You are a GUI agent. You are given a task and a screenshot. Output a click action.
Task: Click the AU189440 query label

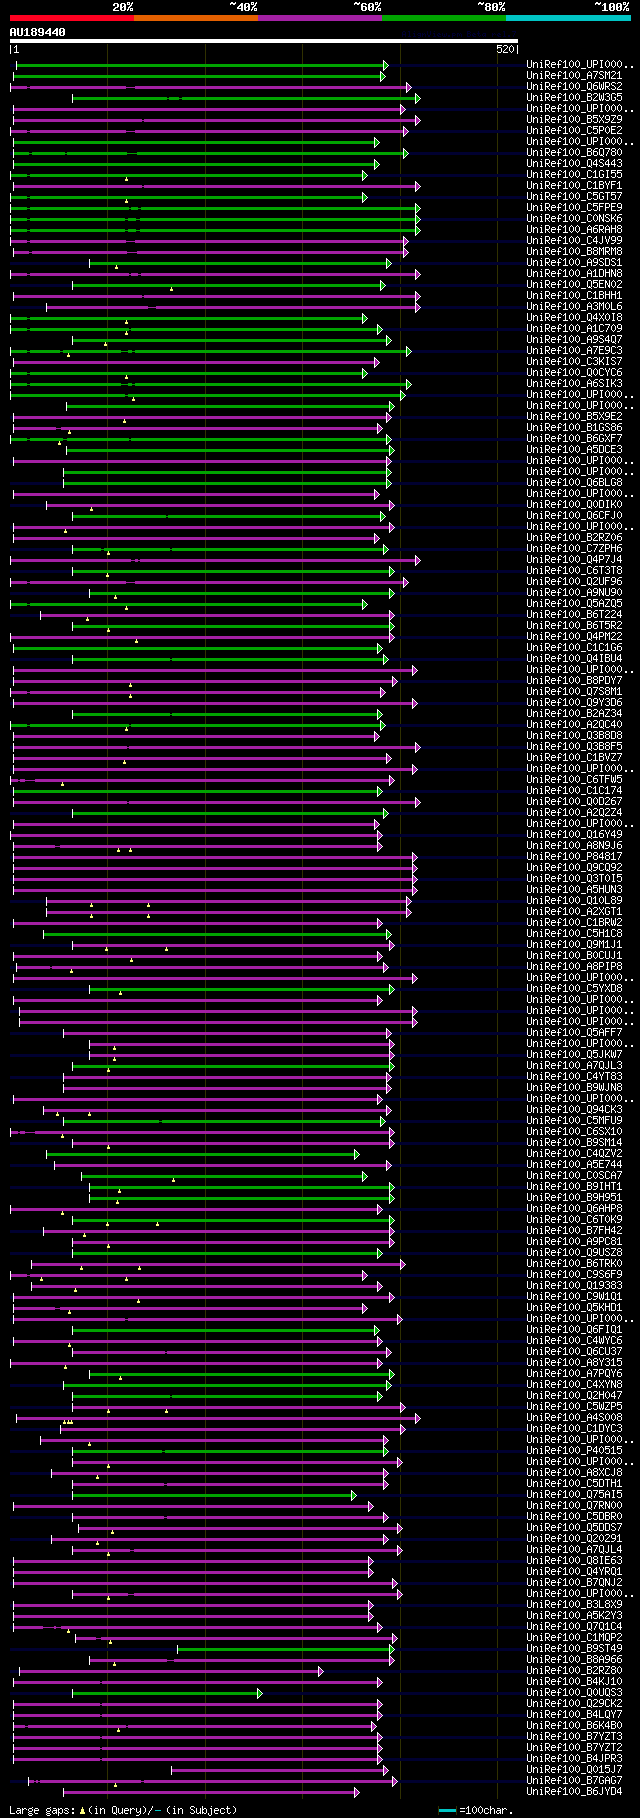click(x=38, y=32)
